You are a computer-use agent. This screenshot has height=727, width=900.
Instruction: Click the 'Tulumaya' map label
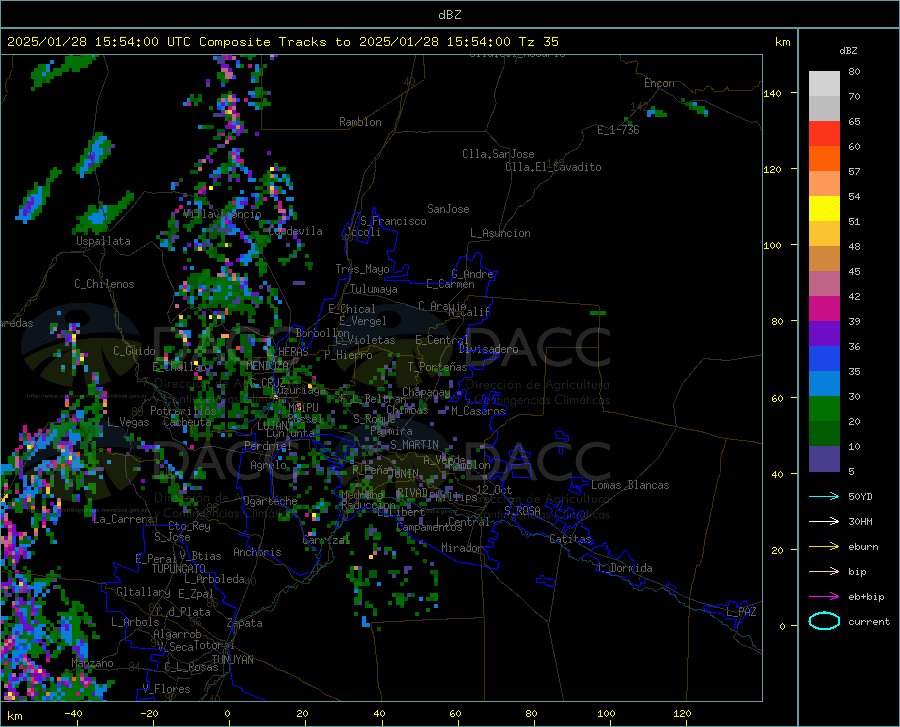point(374,289)
